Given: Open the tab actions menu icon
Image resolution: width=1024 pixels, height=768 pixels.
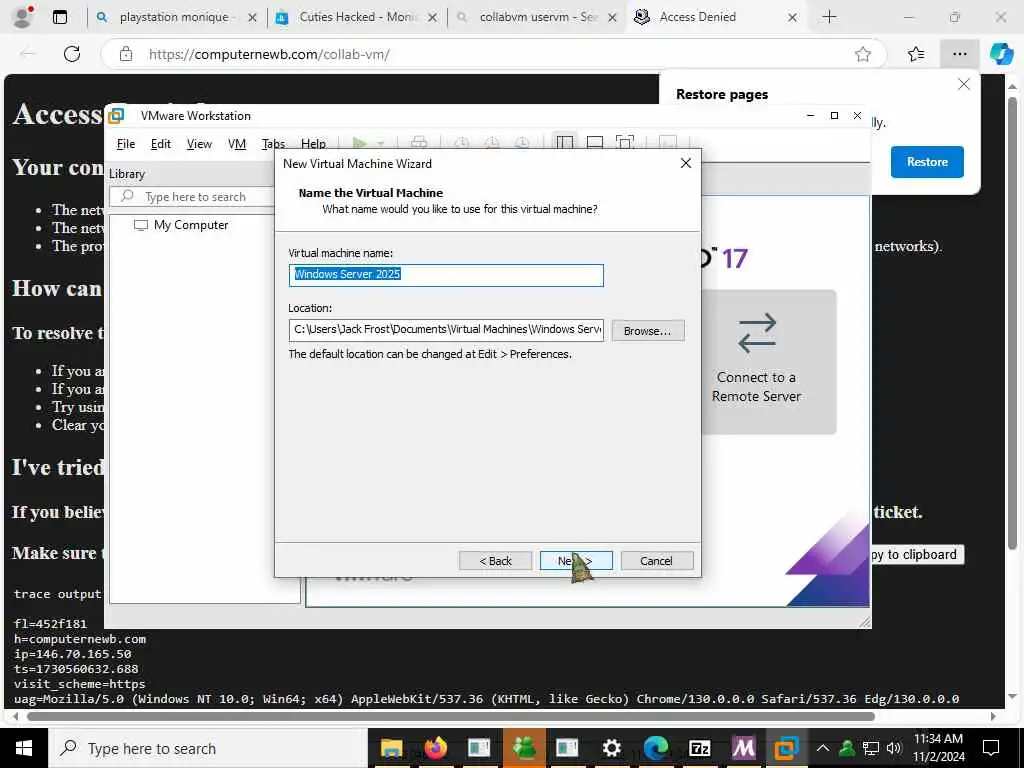Looking at the screenshot, I should click(60, 17).
